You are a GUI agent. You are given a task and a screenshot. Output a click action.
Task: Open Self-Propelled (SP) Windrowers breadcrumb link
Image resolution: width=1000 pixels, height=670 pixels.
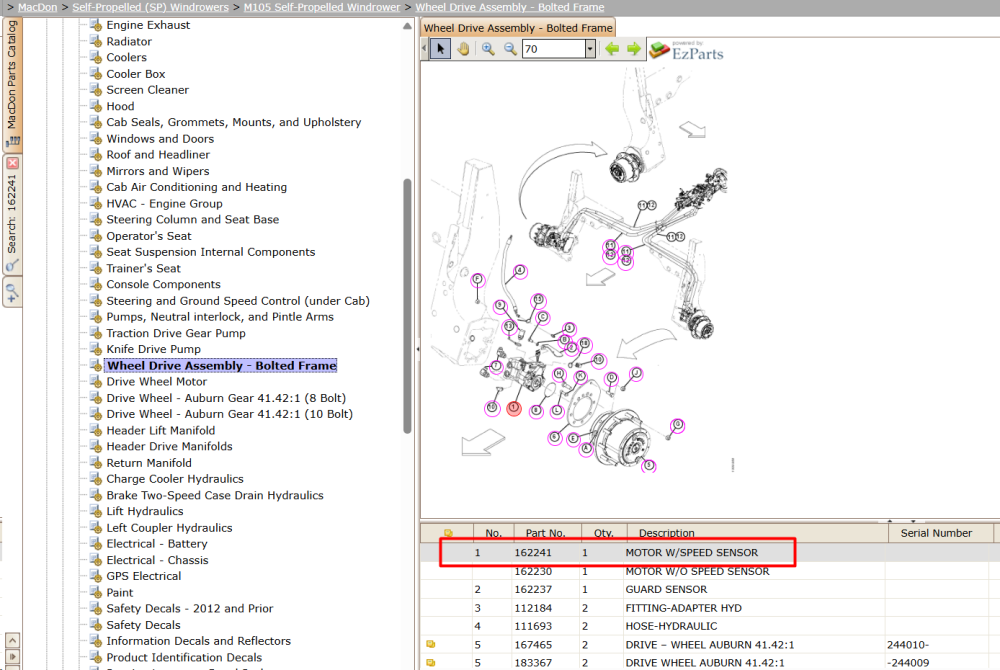151,7
